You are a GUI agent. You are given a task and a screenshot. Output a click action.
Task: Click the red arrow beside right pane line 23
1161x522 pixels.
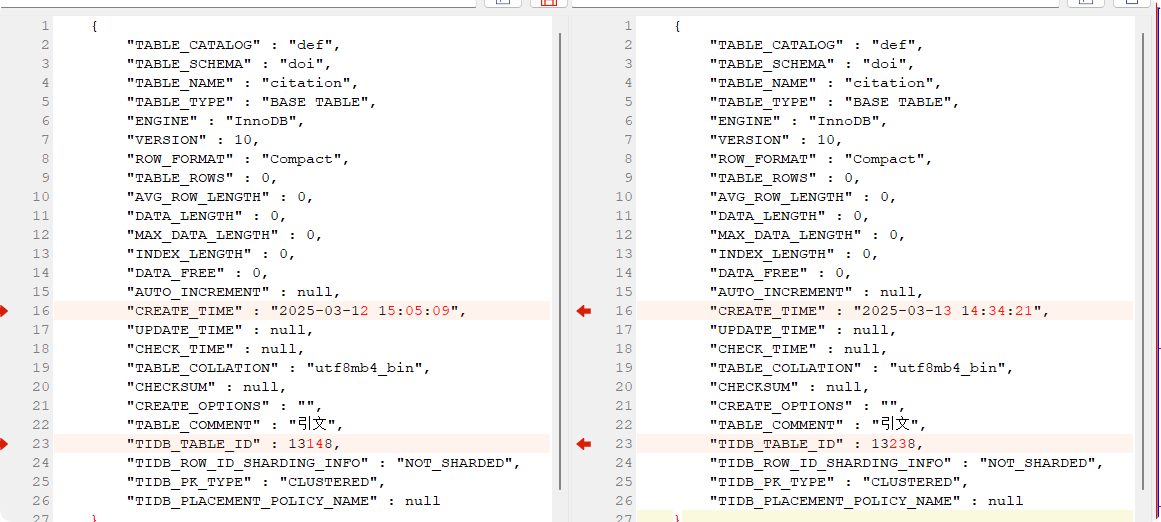(584, 444)
